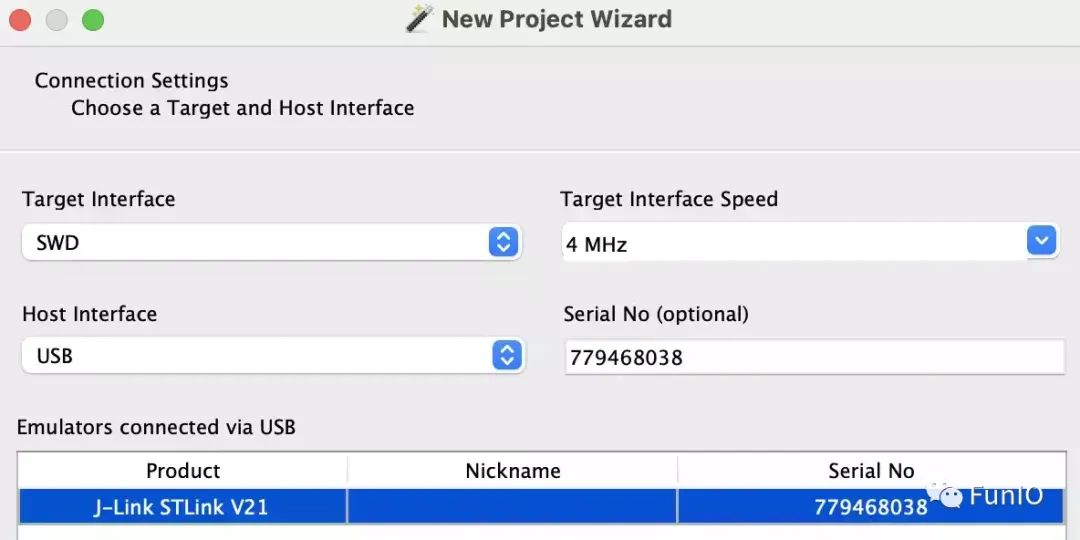Viewport: 1080px width, 540px height.
Task: Minimize the wizard with the yellow button
Action: (56, 20)
